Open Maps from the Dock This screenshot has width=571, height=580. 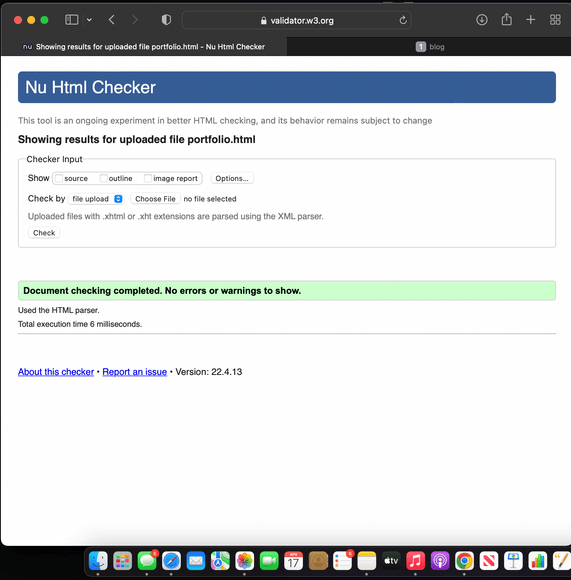coord(220,561)
